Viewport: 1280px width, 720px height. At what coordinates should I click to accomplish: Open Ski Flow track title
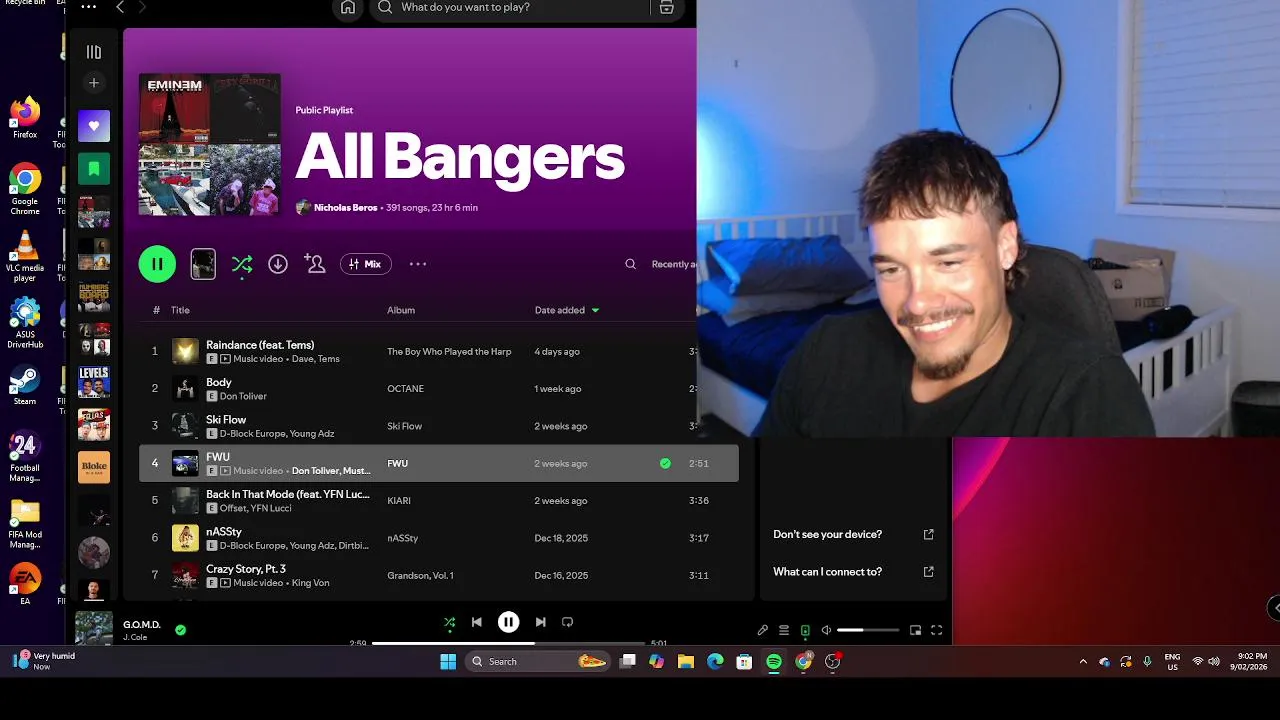[x=226, y=420]
